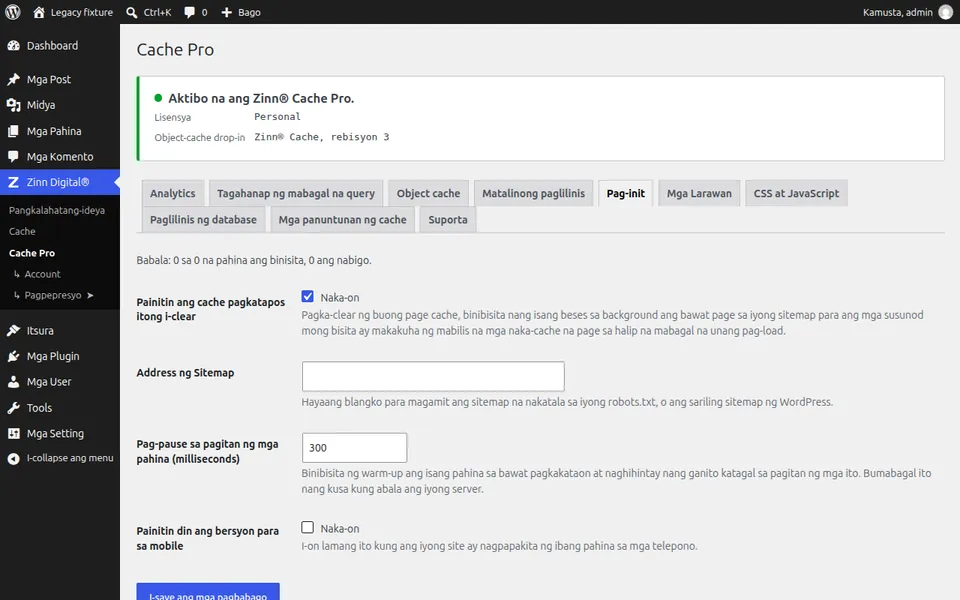Viewport: 960px width, 600px height.
Task: Select the Object cache tab
Action: tap(428, 193)
